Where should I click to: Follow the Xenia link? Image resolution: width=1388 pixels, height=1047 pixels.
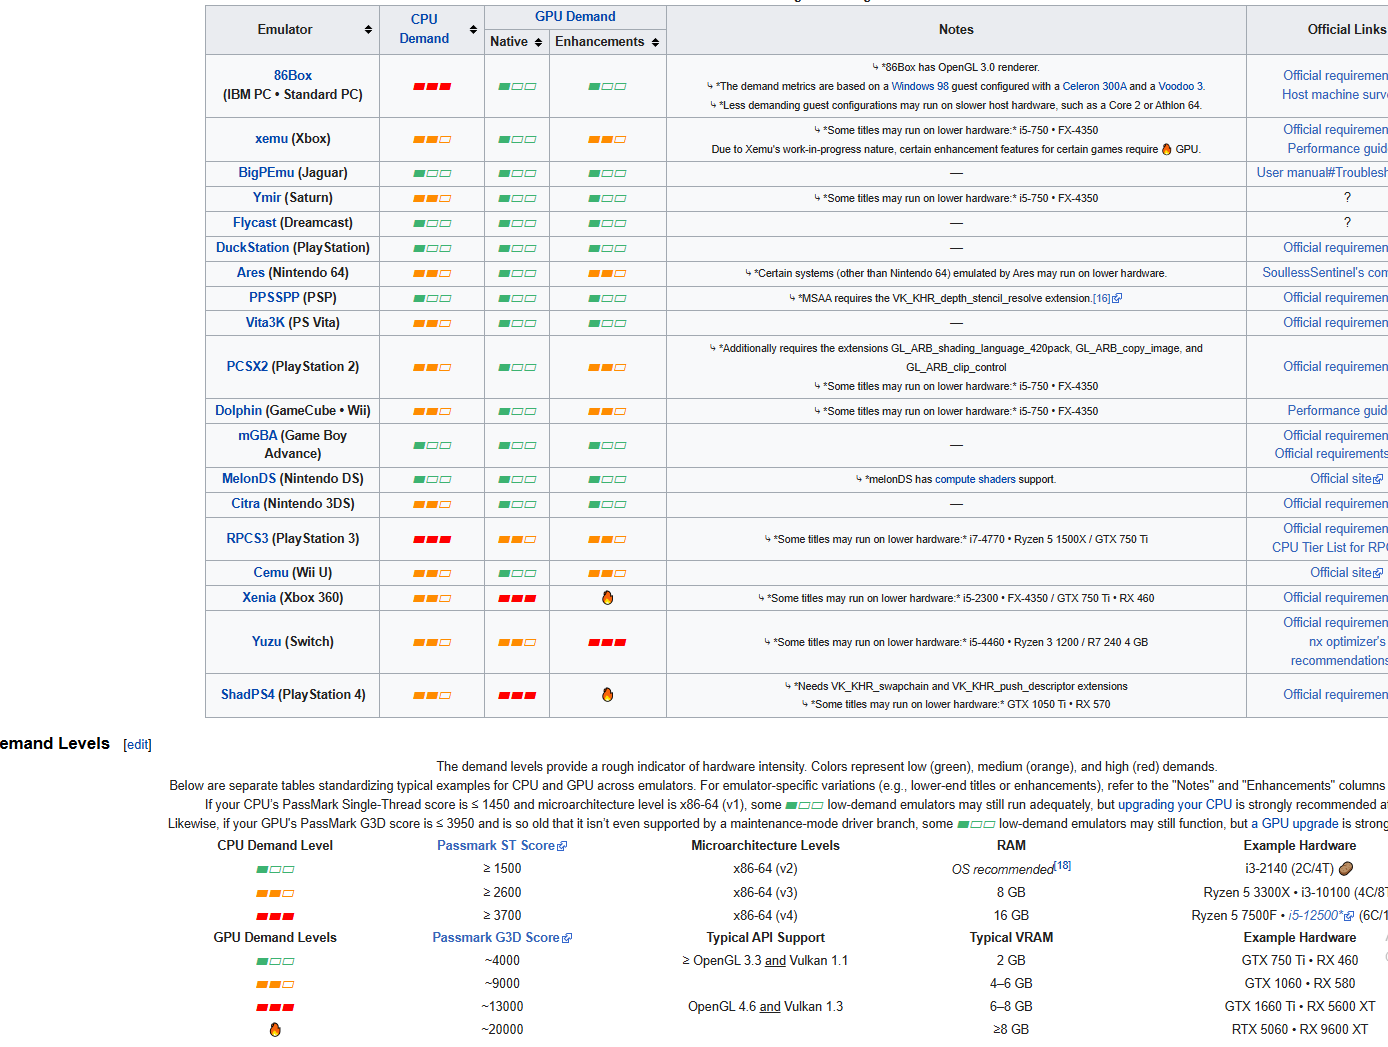[259, 598]
